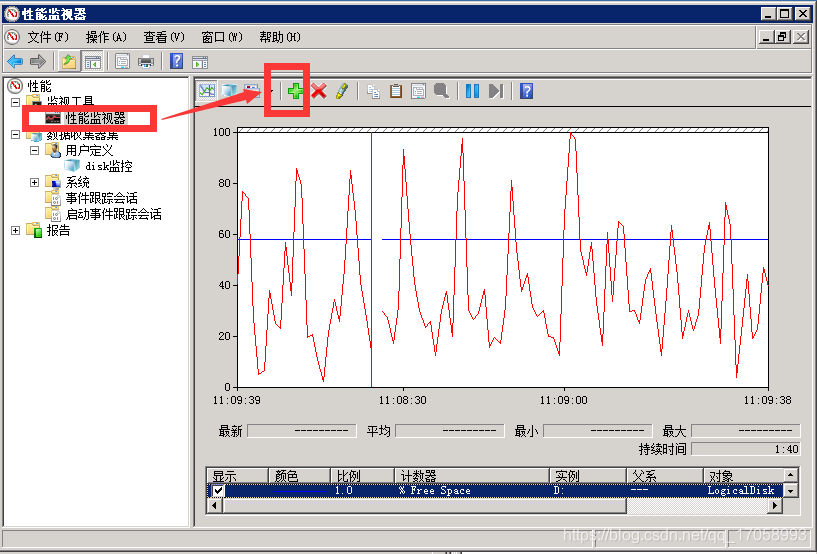The width and height of the screenshot is (817, 554).
Task: Freeze the display with pause icon
Action: (x=473, y=91)
